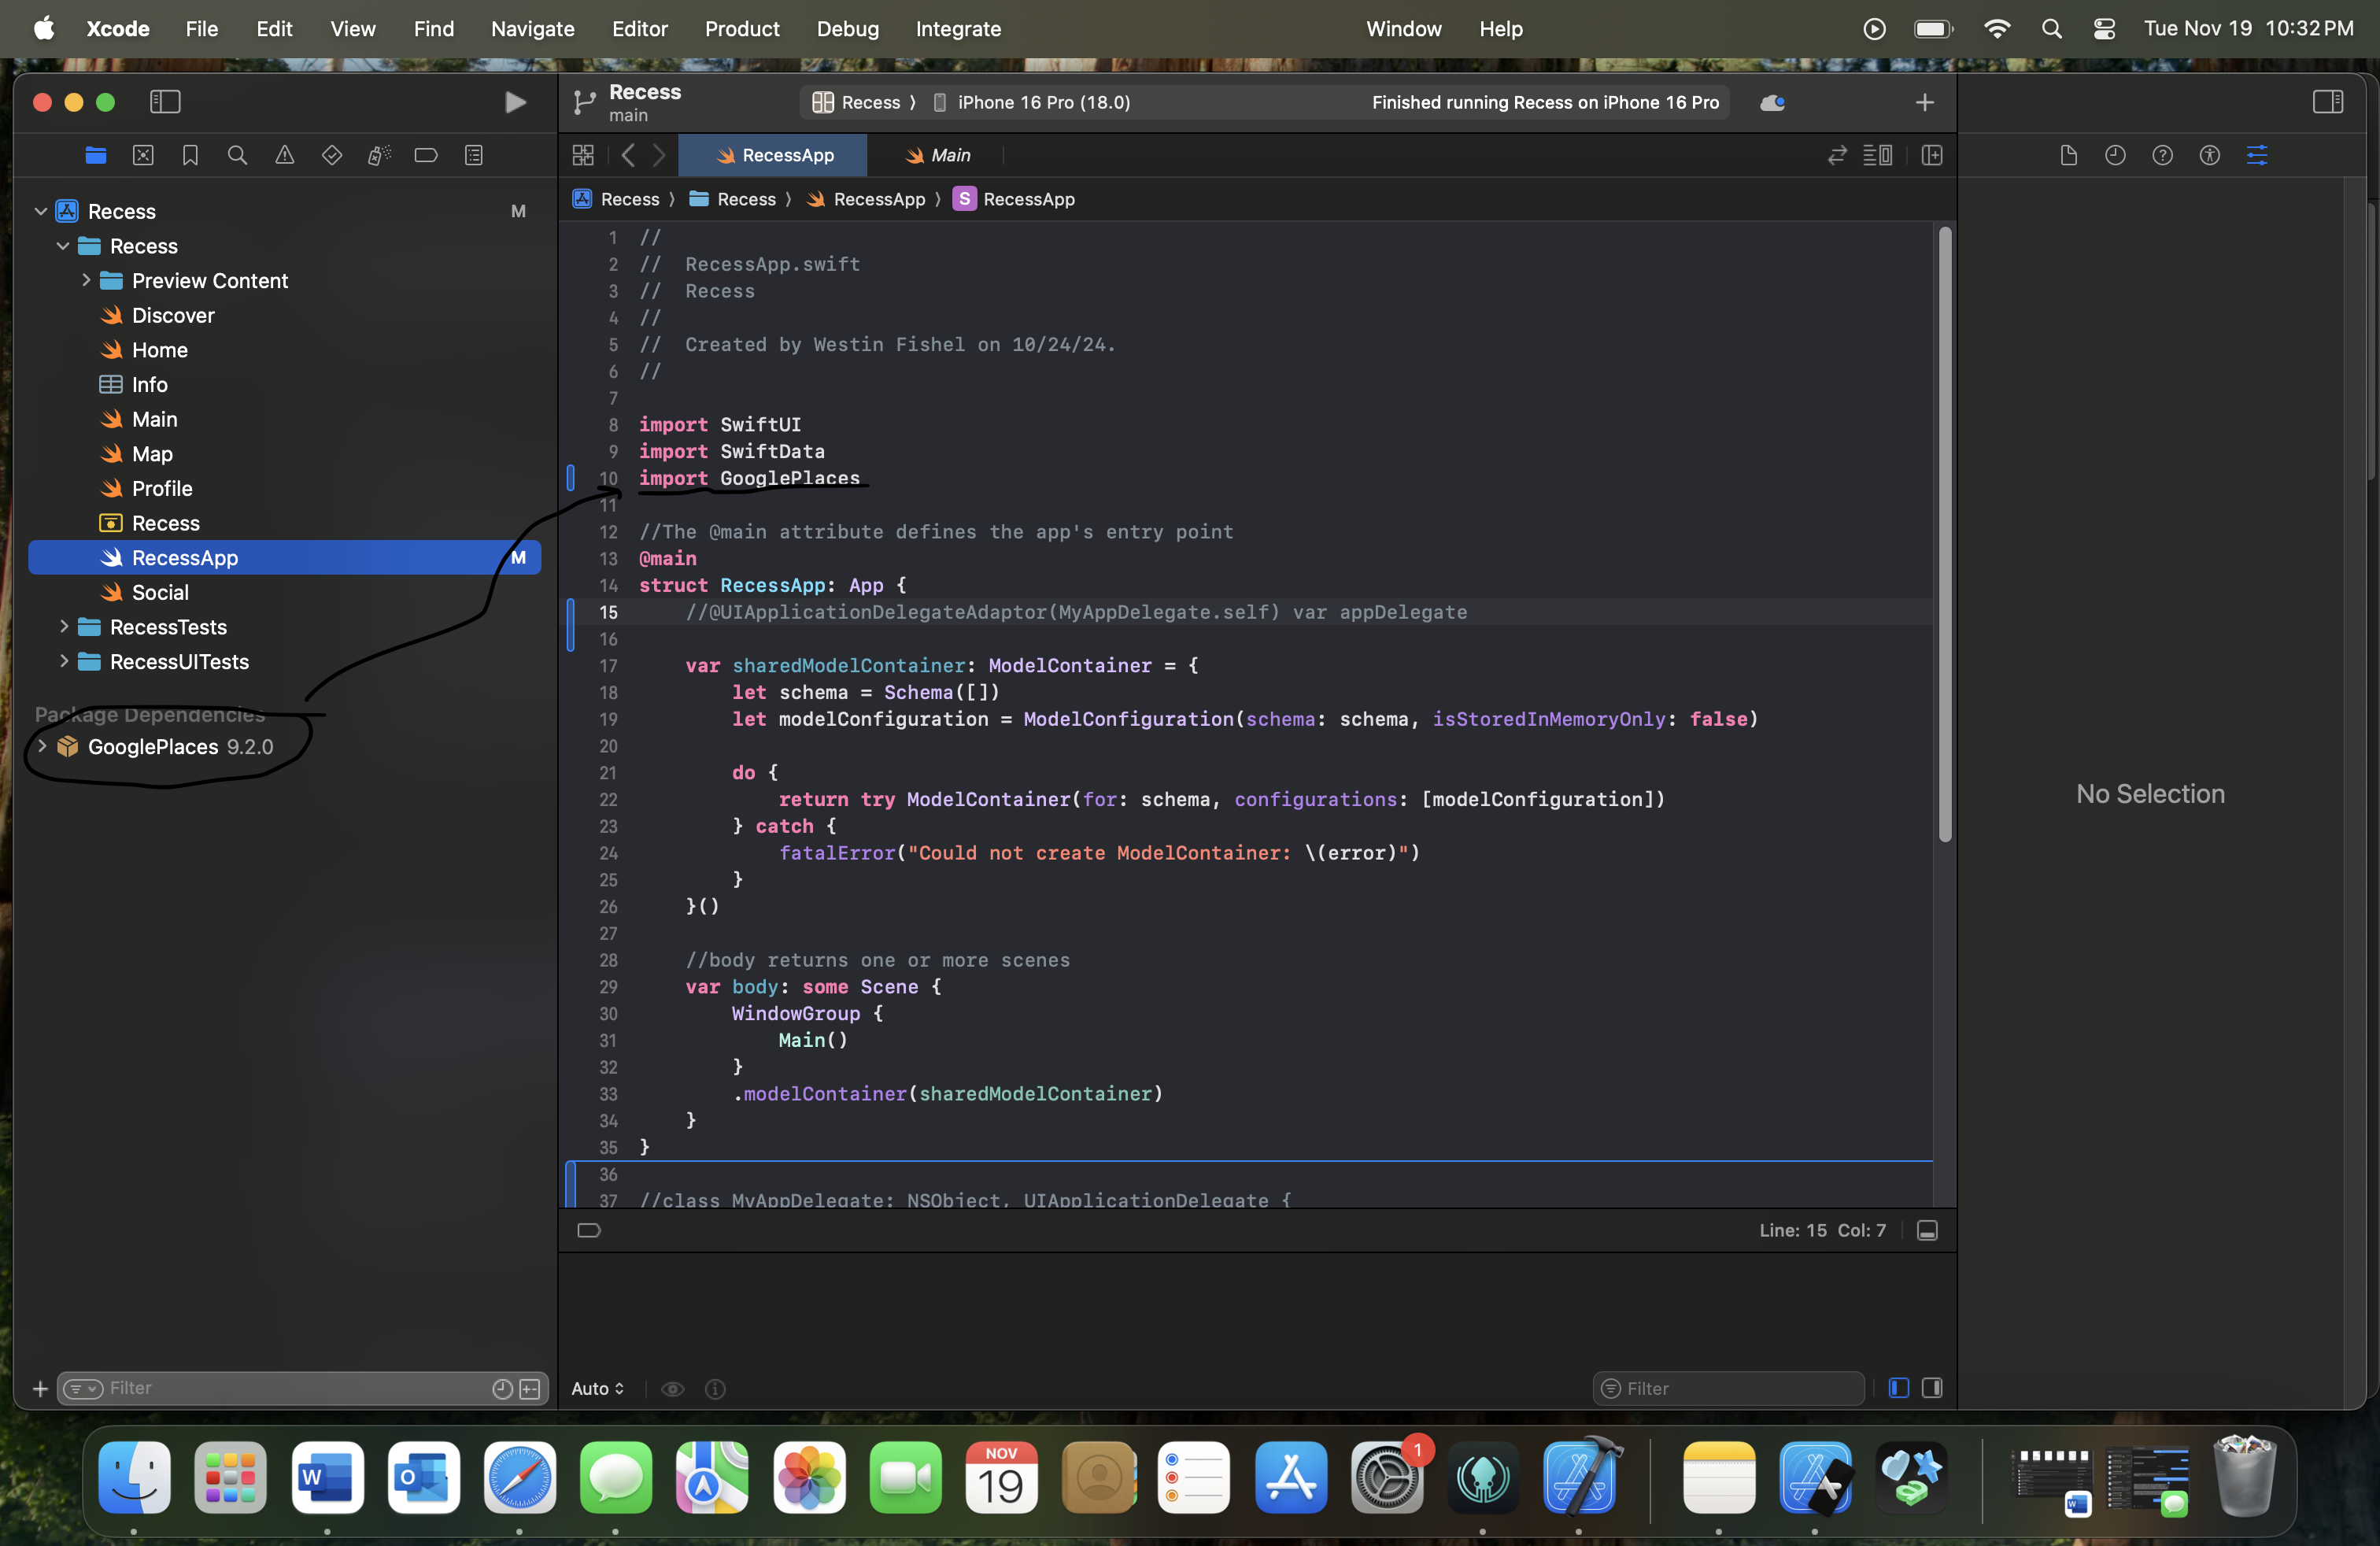Click RecessApp struct in jump bar
2380x1546 pixels.
1014,199
